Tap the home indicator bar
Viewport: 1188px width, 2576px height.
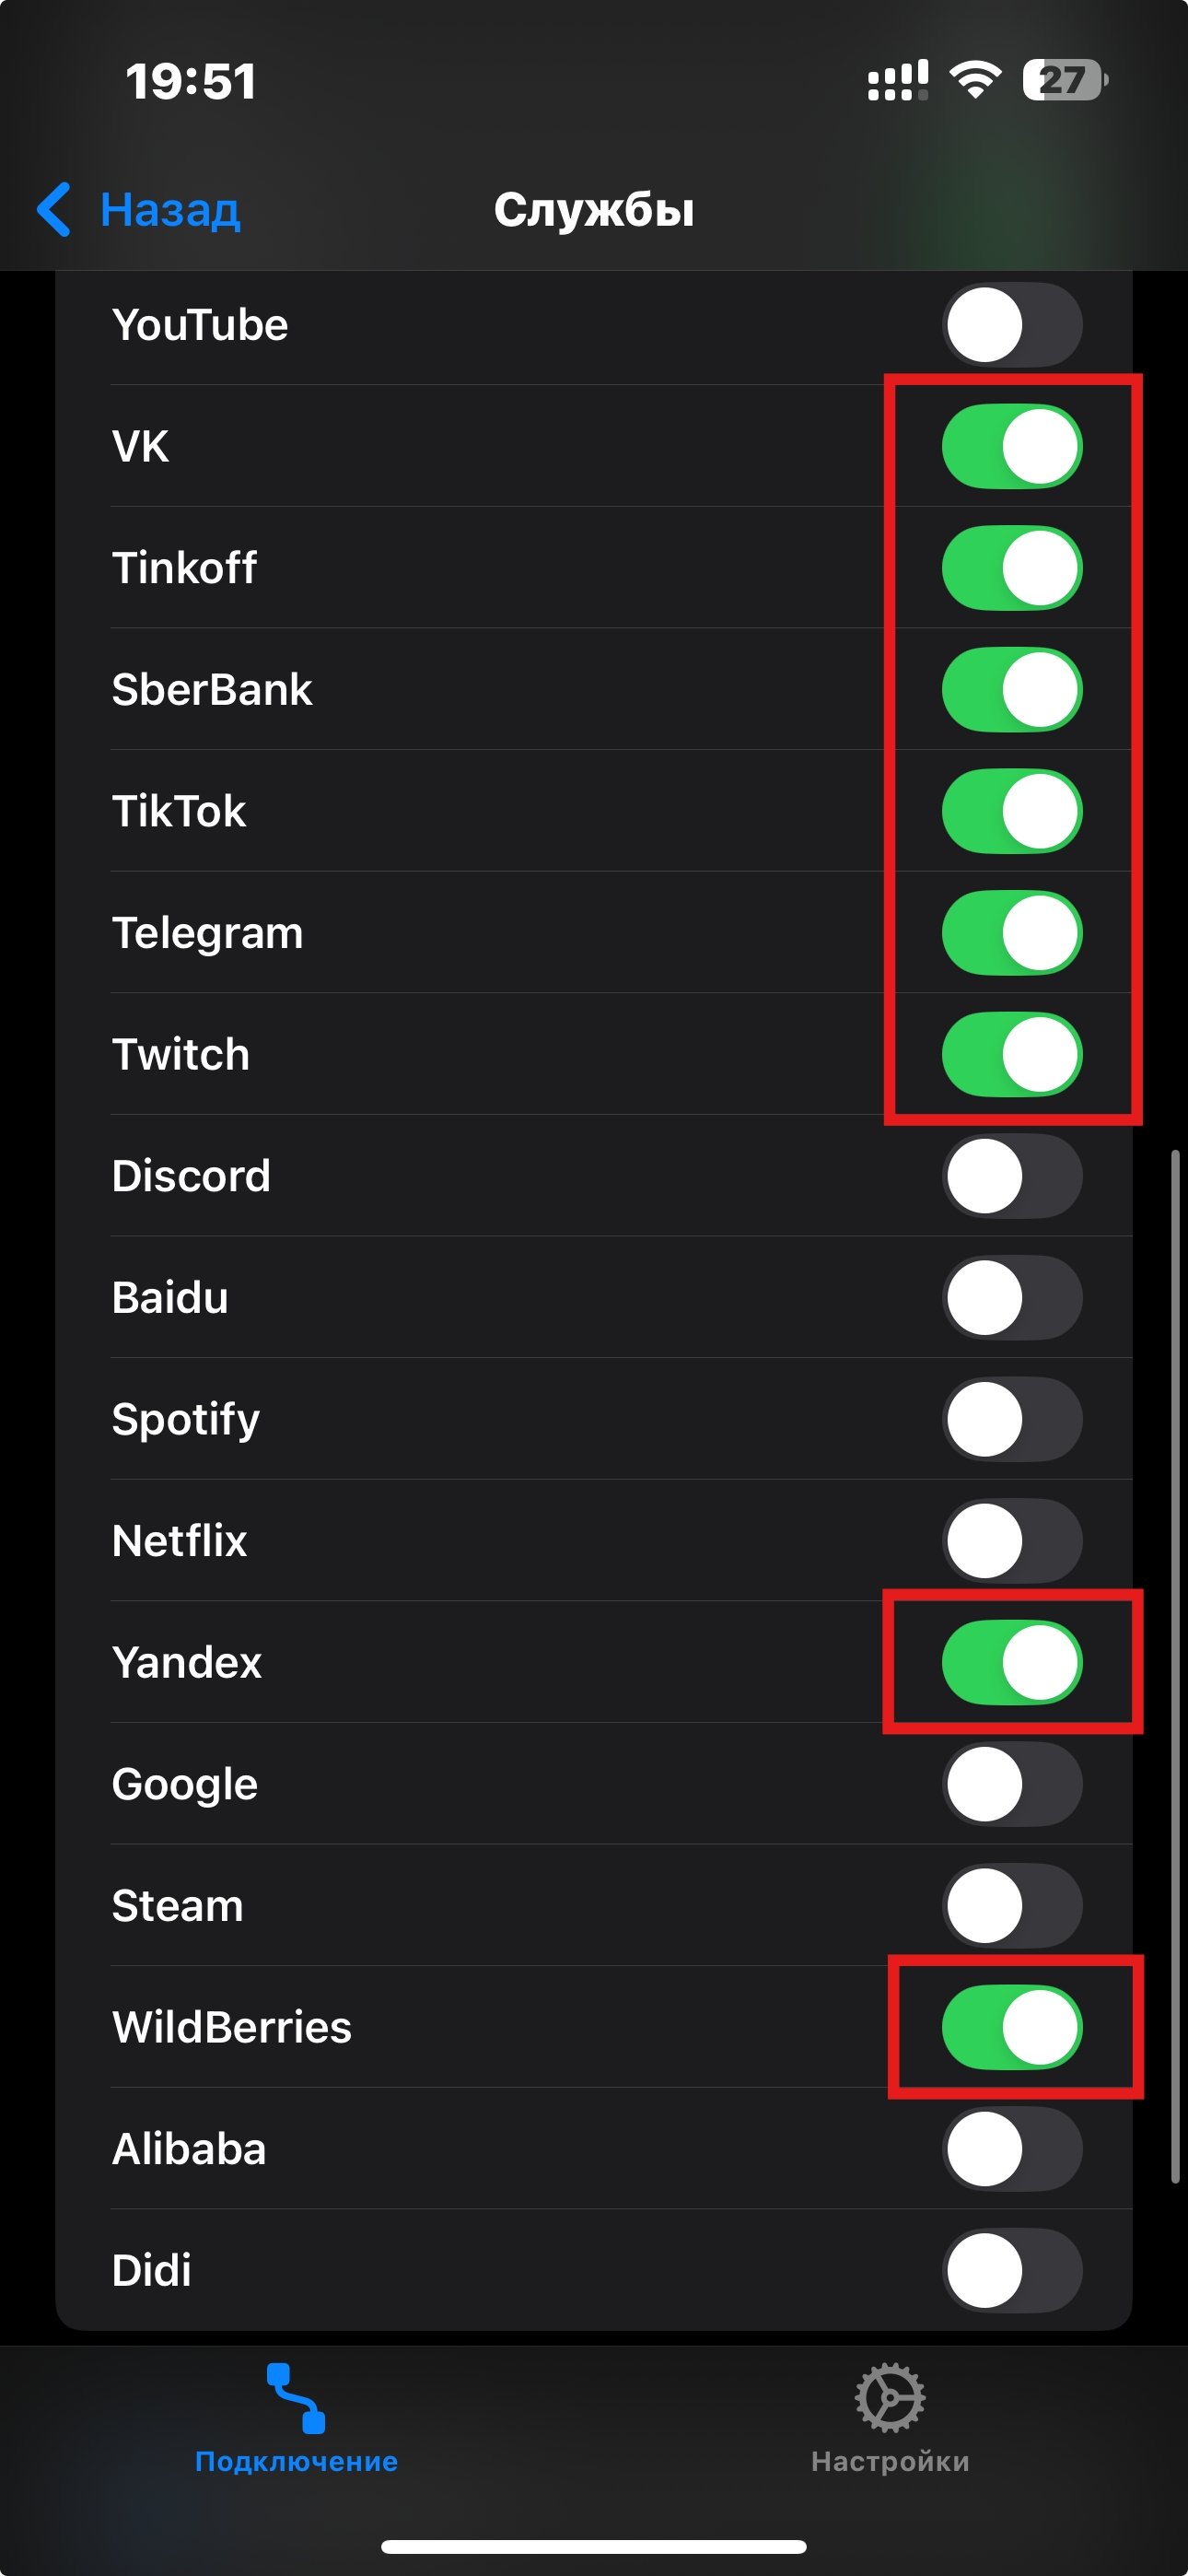pyautogui.click(x=593, y=2546)
